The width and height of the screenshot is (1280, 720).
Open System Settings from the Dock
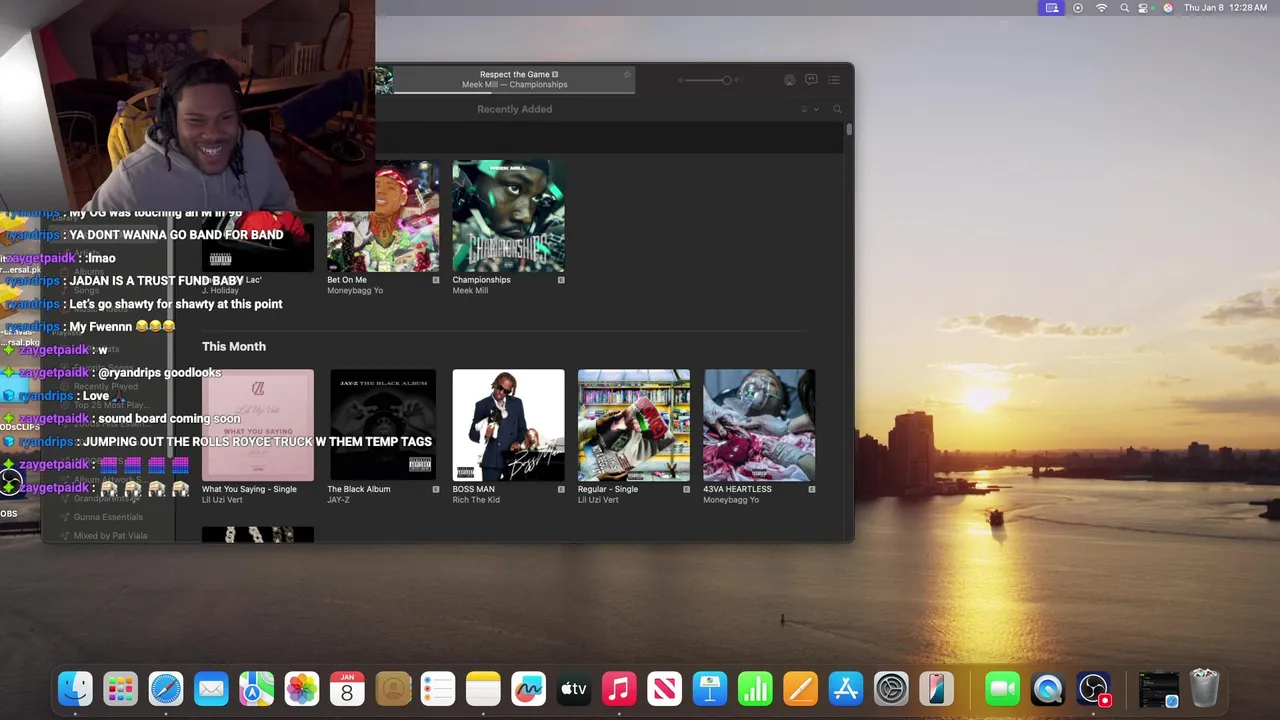tap(891, 688)
